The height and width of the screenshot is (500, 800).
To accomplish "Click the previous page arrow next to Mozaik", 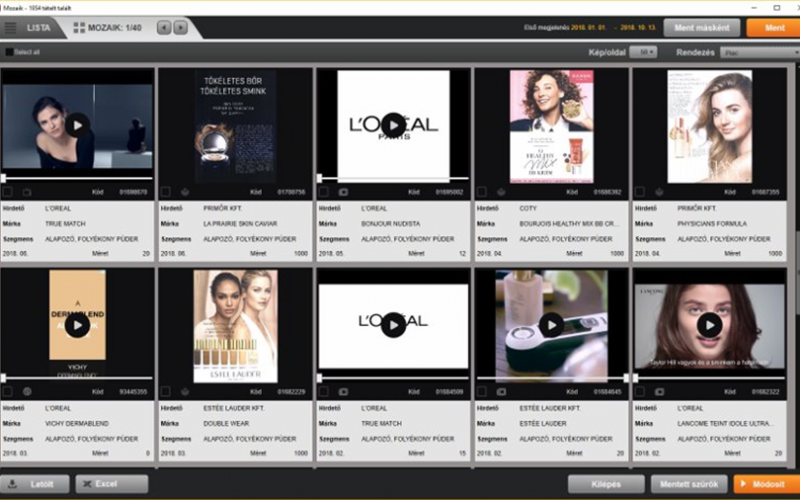I will (x=165, y=28).
